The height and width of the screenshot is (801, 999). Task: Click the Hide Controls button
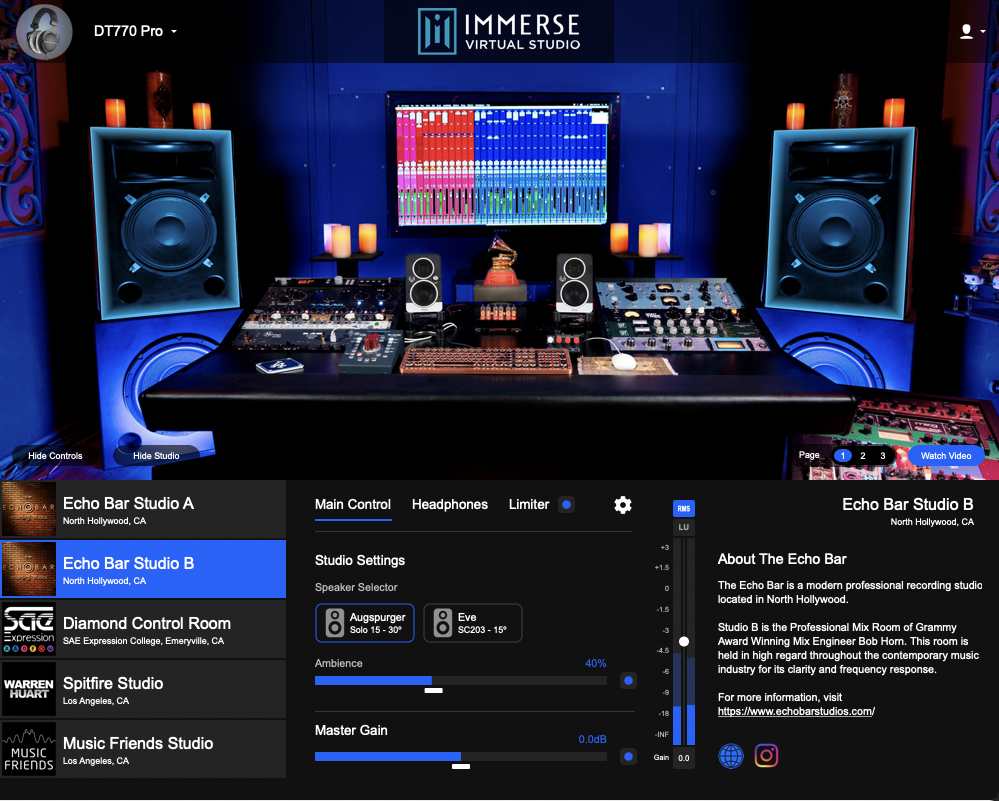pos(55,456)
